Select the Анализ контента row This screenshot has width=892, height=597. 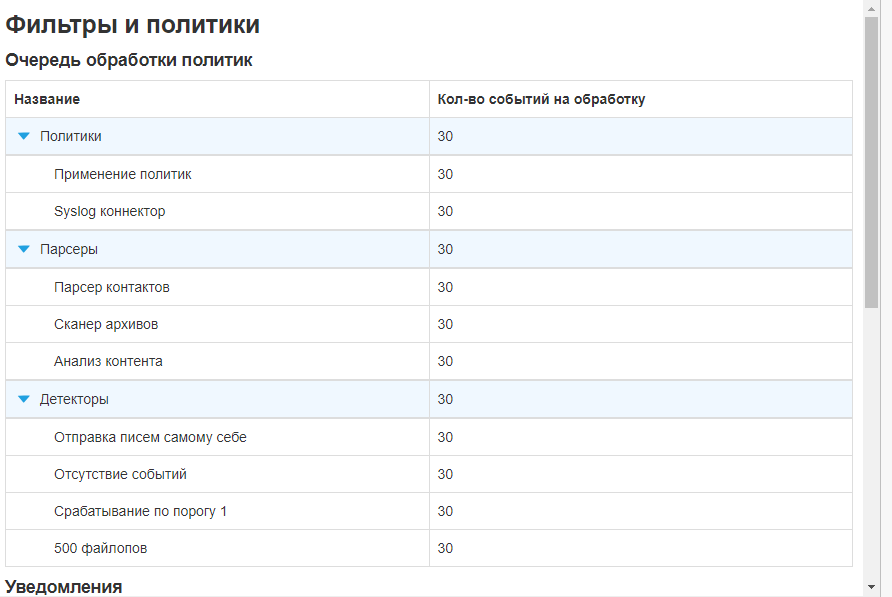pyautogui.click(x=108, y=361)
